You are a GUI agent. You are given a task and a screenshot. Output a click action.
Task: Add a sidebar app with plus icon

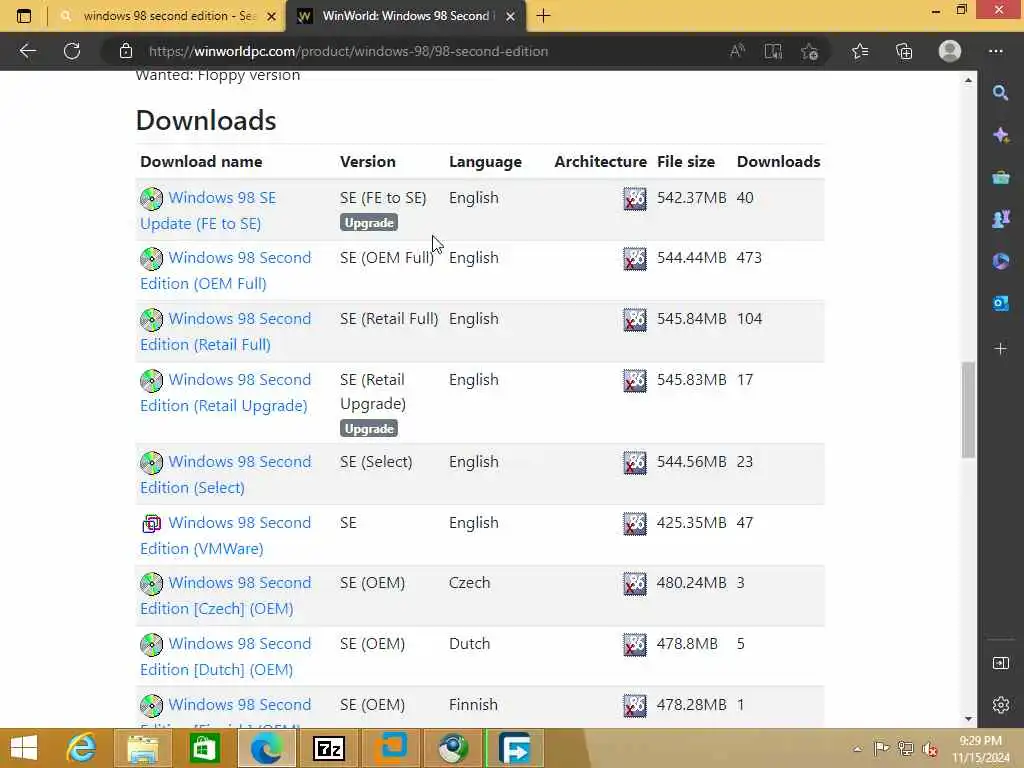pyautogui.click(x=1000, y=349)
